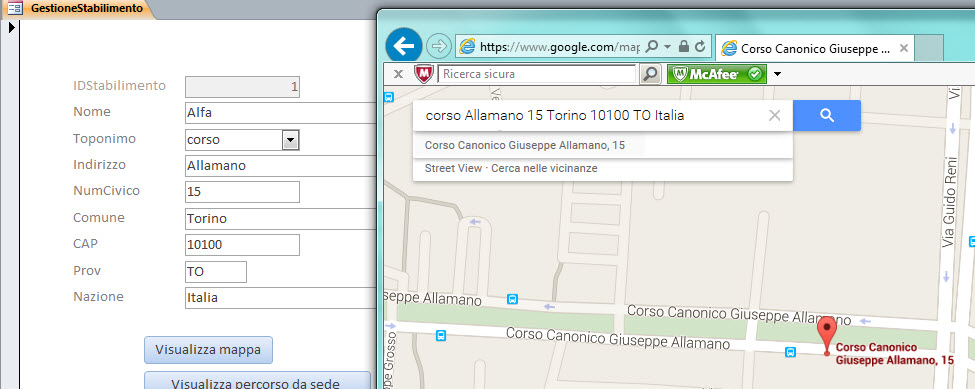Click Cerca nelle vicinanze link
Screen dimensions: 975x389
coord(544,168)
